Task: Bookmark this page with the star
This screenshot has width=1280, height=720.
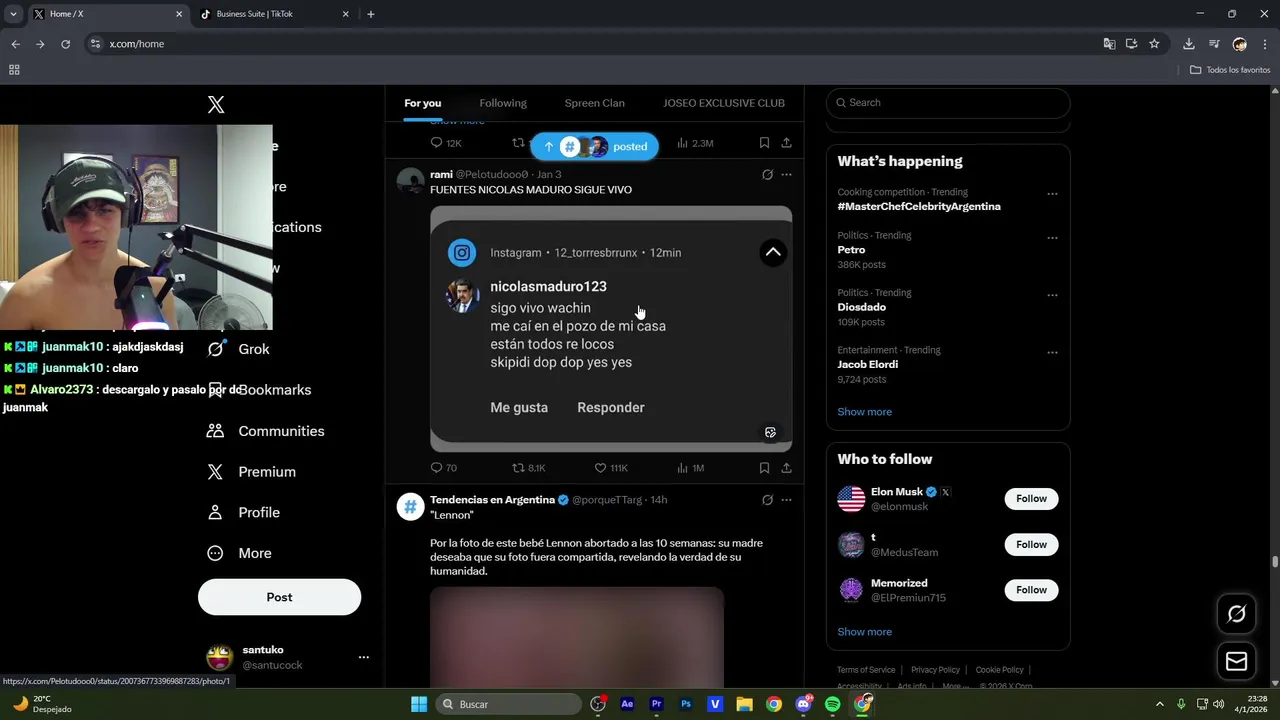Action: point(1154,44)
